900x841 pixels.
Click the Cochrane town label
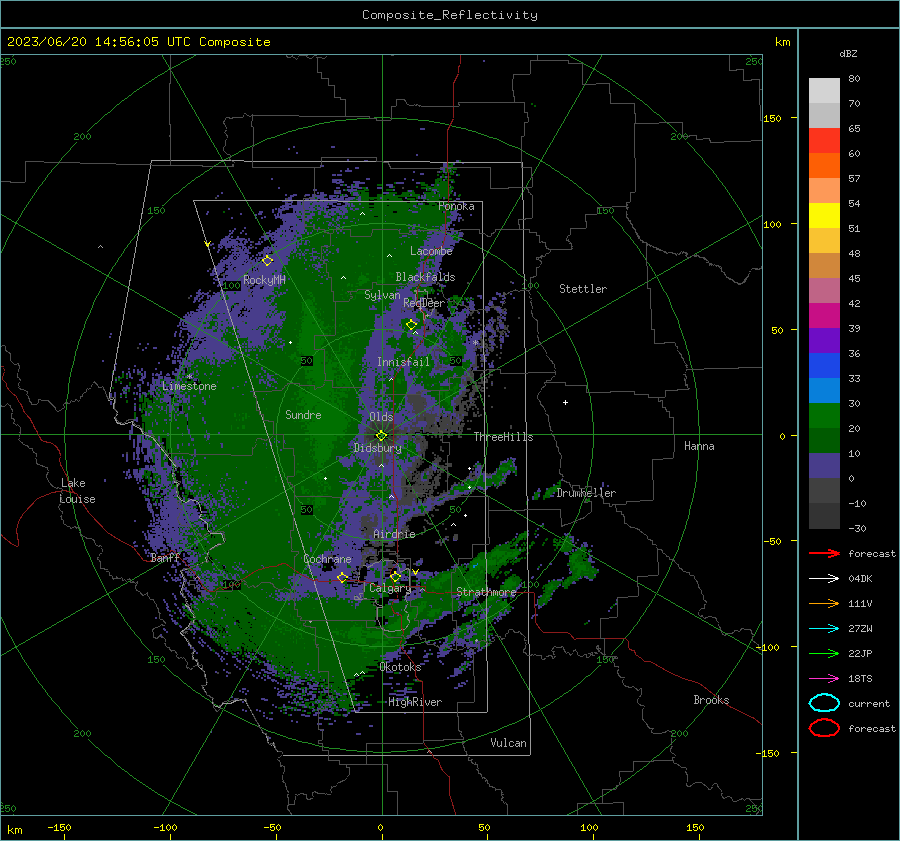[327, 559]
